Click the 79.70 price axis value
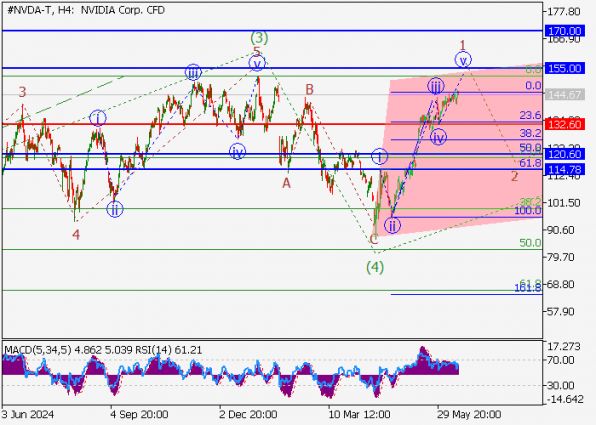 [560, 257]
